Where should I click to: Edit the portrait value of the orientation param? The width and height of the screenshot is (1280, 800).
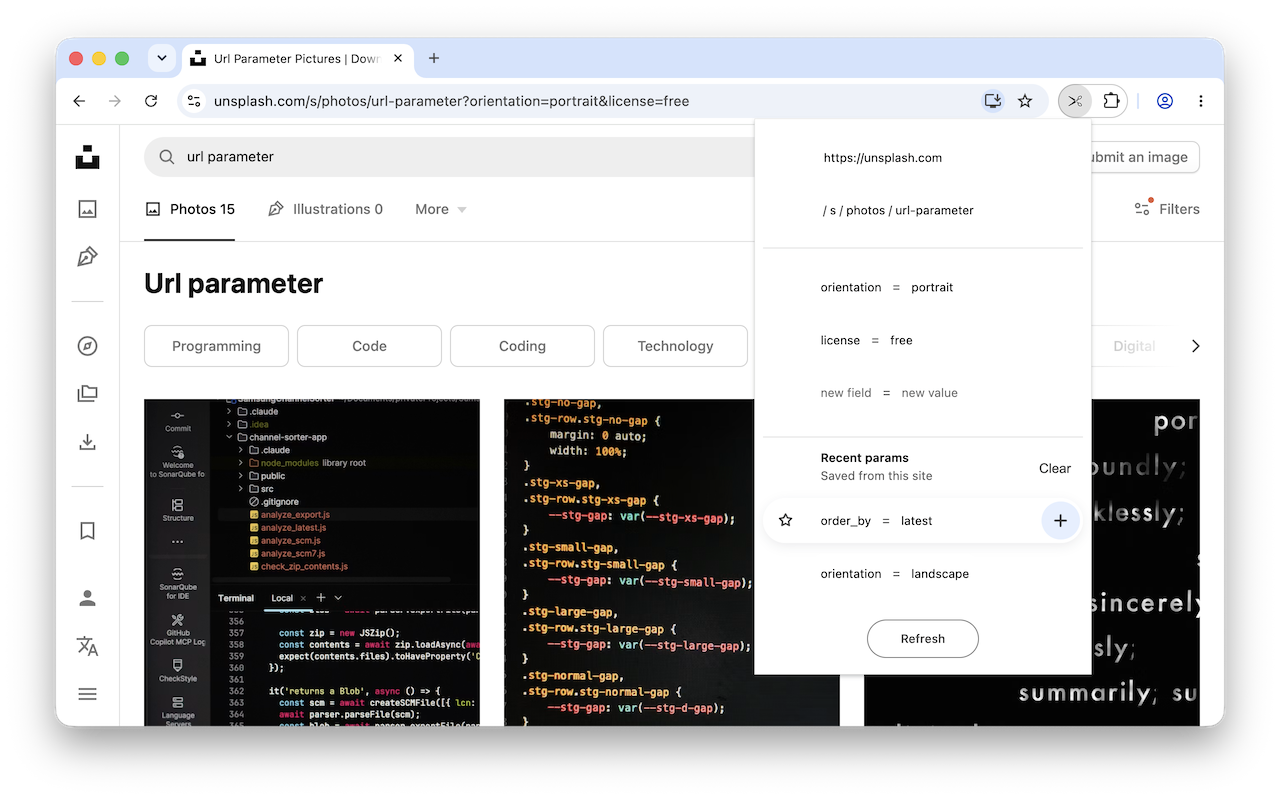click(x=932, y=287)
